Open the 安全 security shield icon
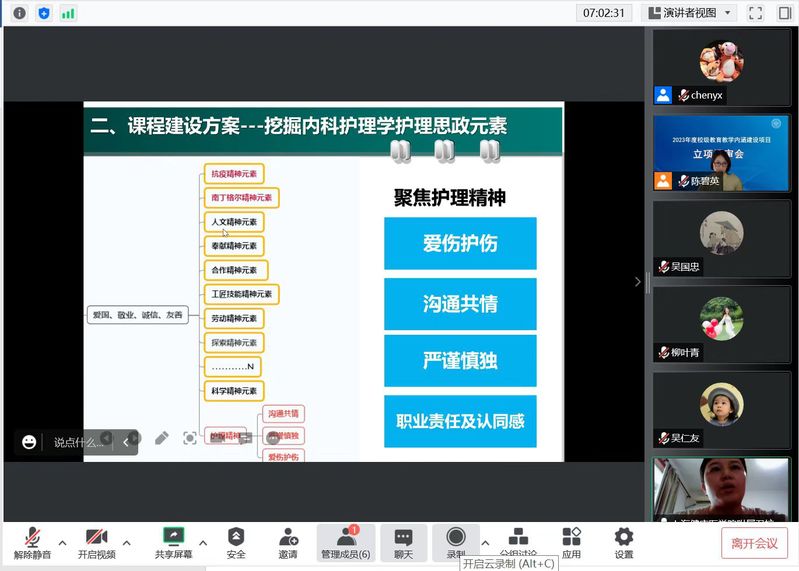 (236, 543)
